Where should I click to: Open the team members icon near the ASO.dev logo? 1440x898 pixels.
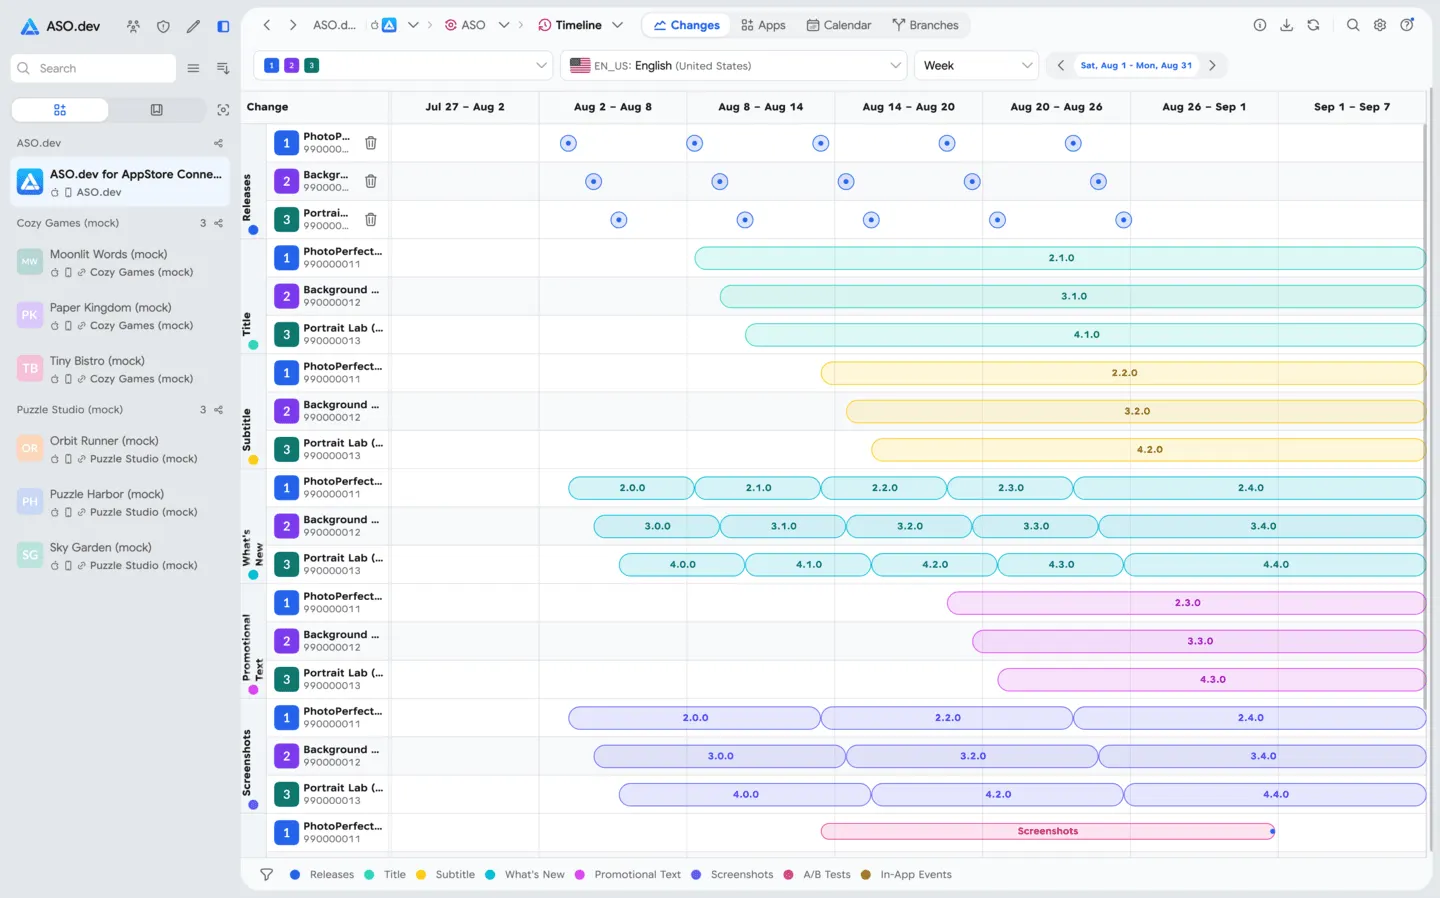[133, 26]
